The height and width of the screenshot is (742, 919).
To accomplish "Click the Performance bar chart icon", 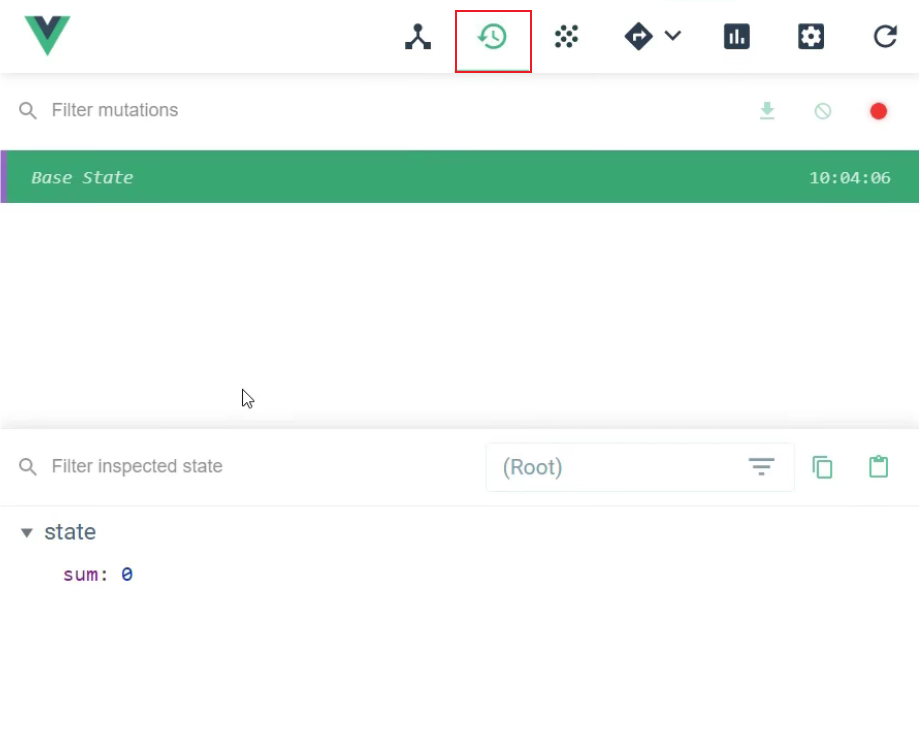I will [736, 36].
